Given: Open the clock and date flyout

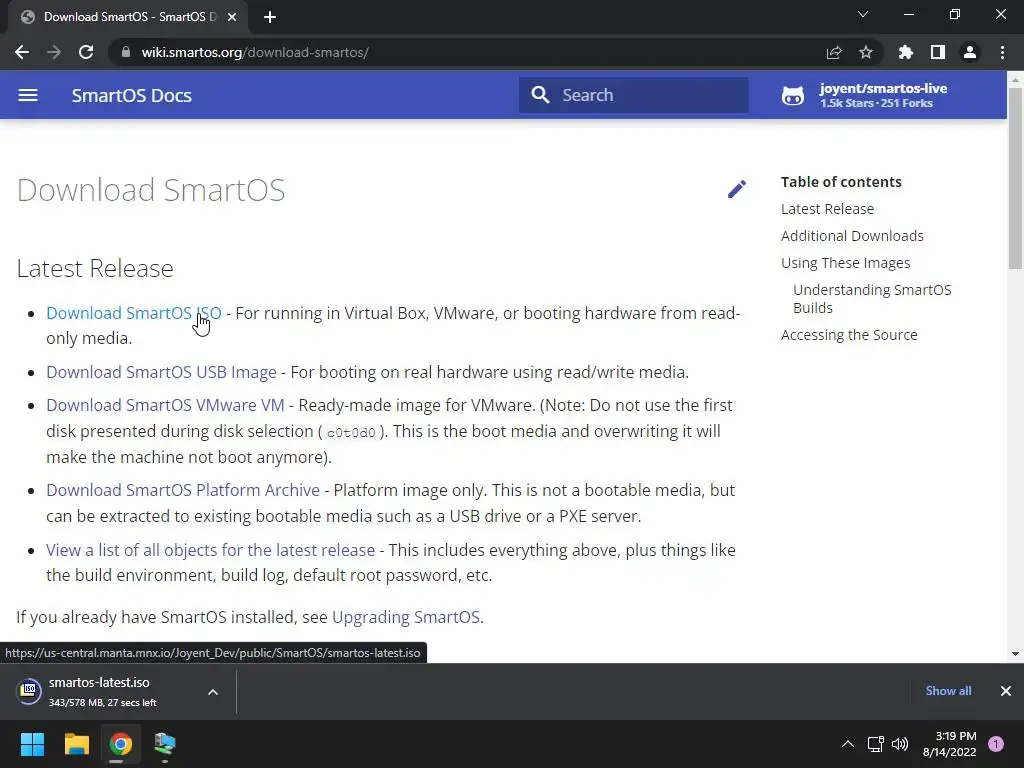Looking at the screenshot, I should point(950,744).
